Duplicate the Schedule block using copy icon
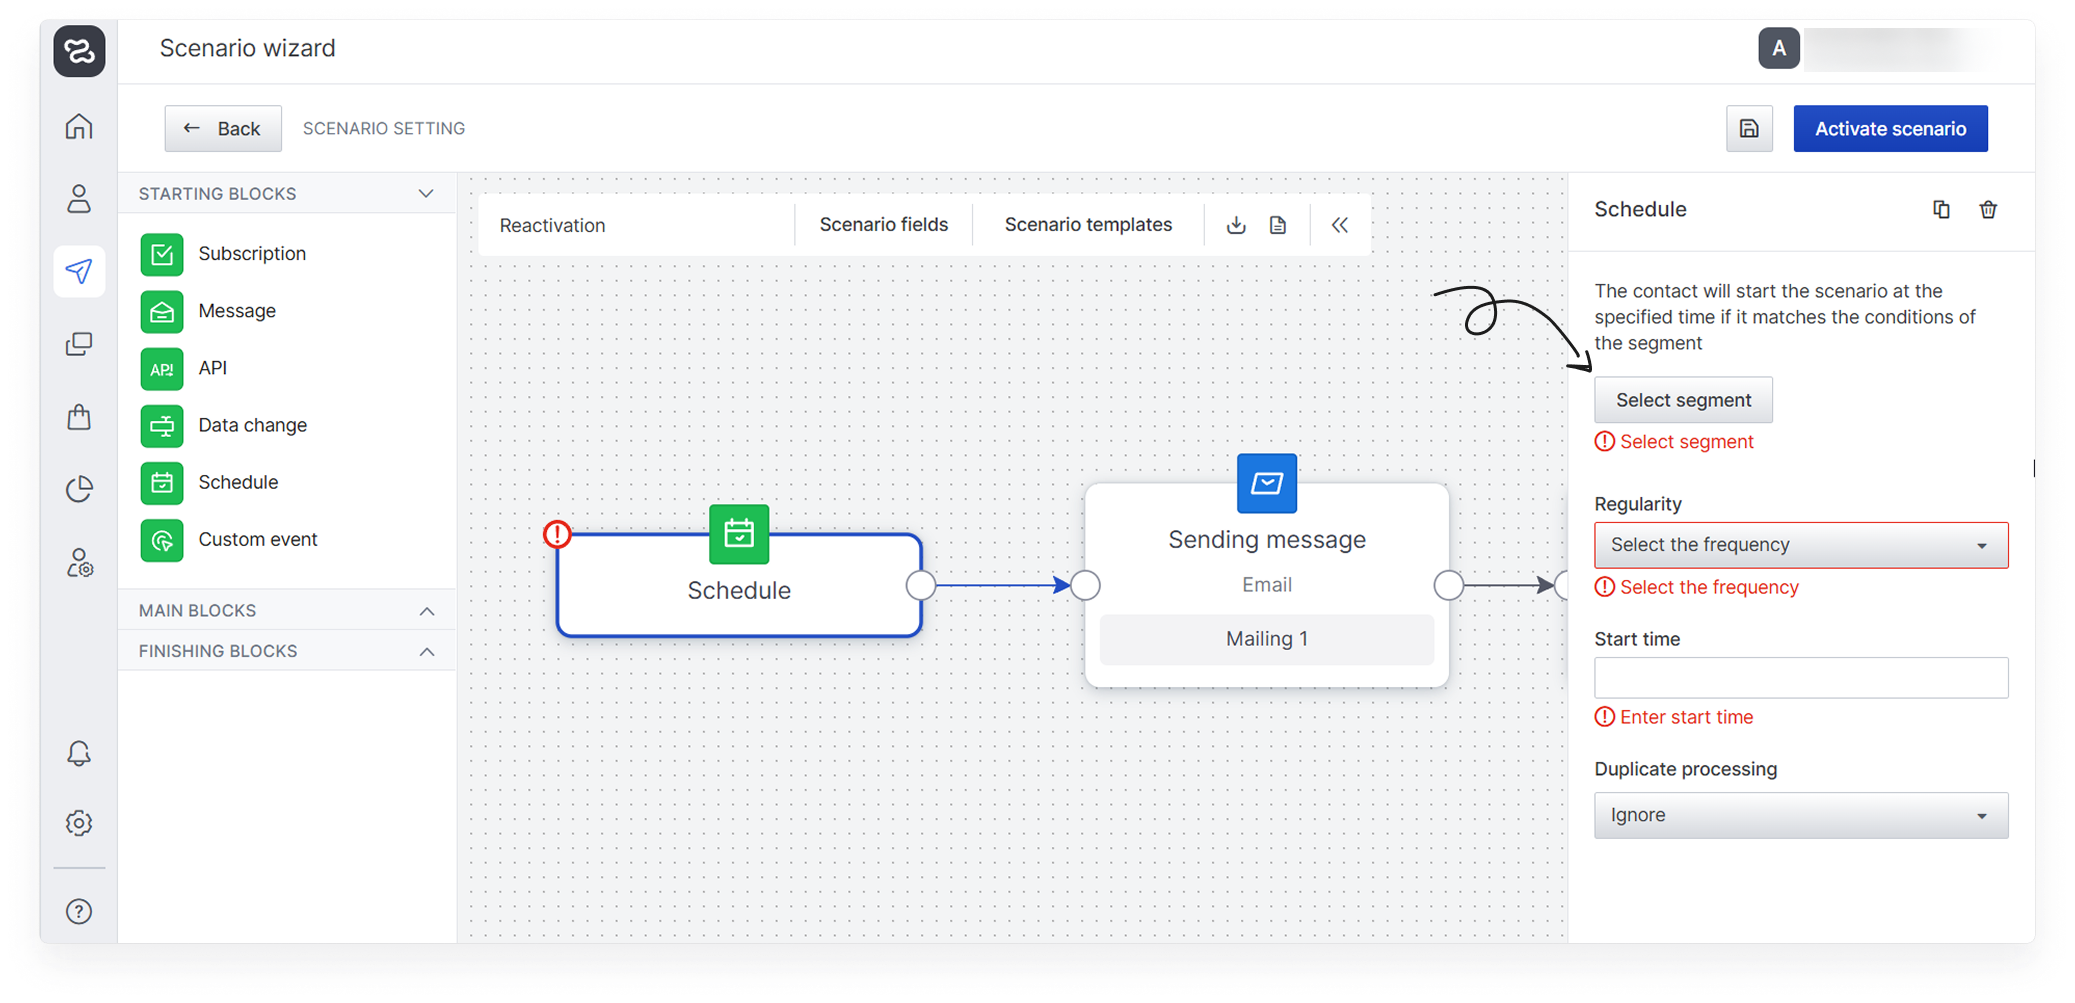Image resolution: width=2075 pixels, height=1003 pixels. point(1941,210)
